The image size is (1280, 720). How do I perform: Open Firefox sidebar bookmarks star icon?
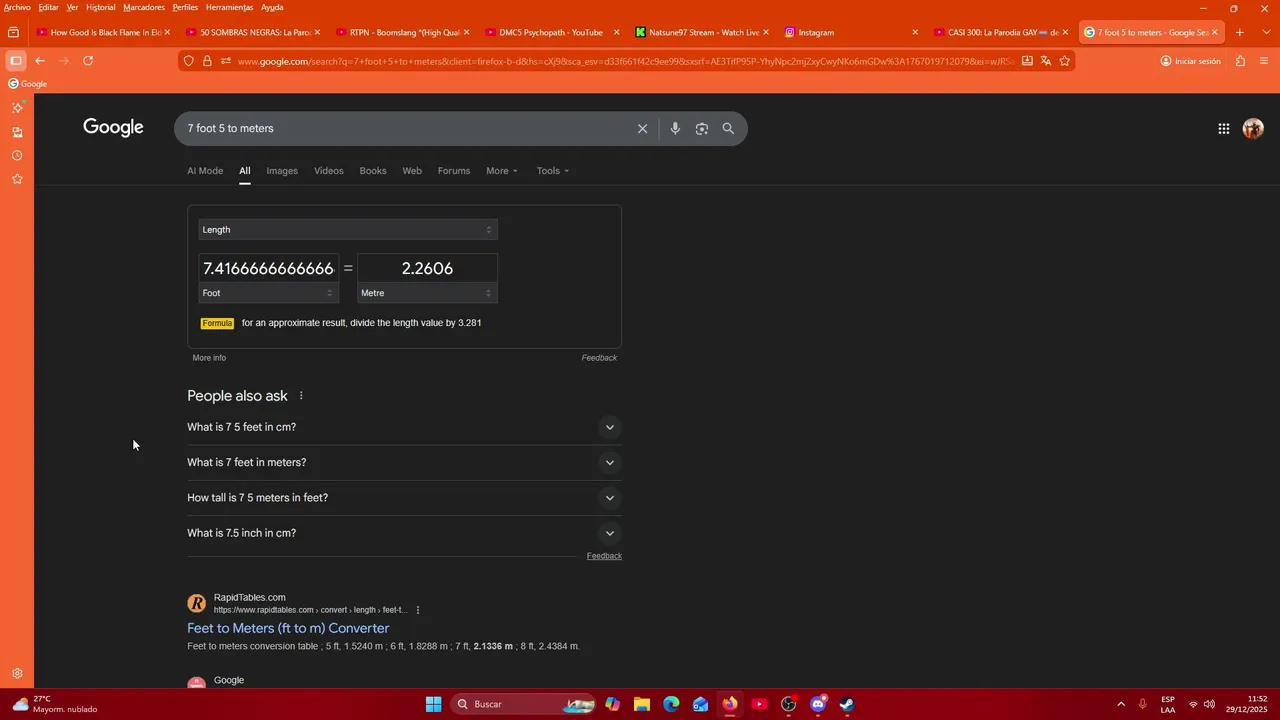click(x=17, y=179)
